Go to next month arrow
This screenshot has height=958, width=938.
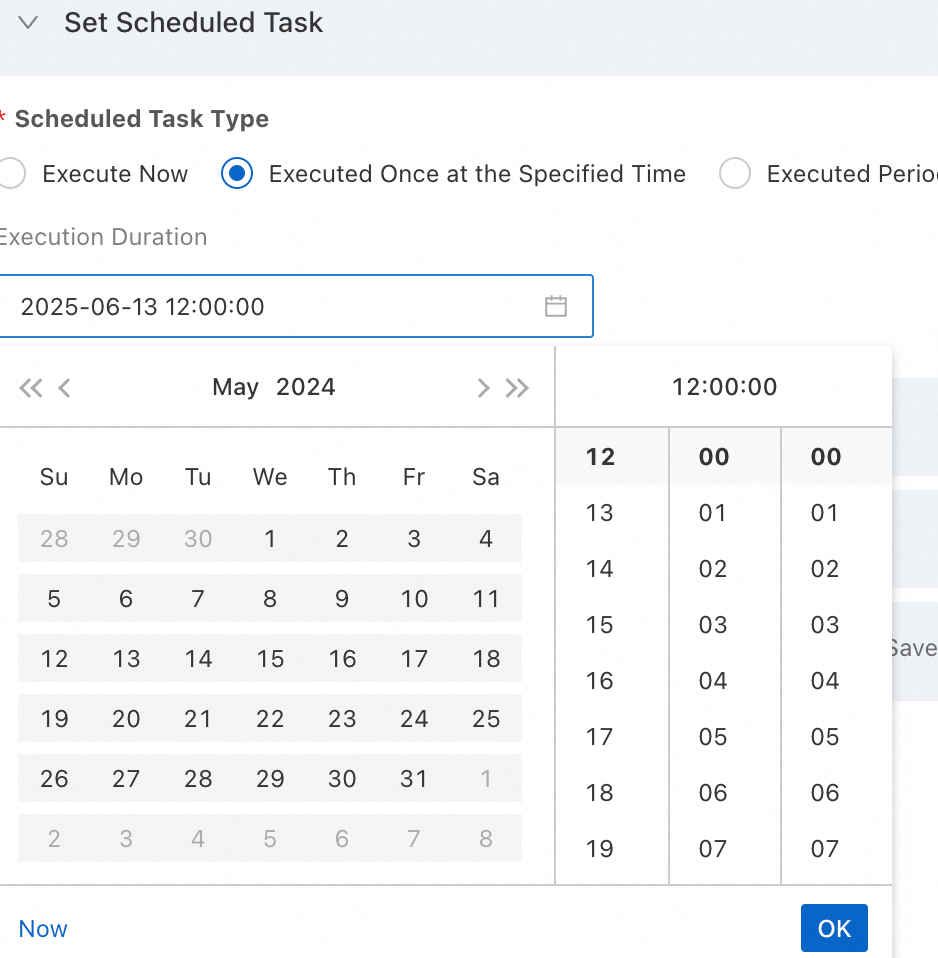pos(483,388)
